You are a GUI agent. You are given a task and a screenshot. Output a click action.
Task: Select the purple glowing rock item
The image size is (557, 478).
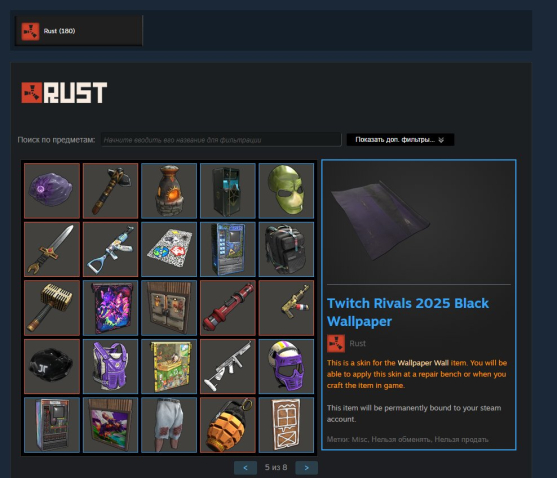52,191
